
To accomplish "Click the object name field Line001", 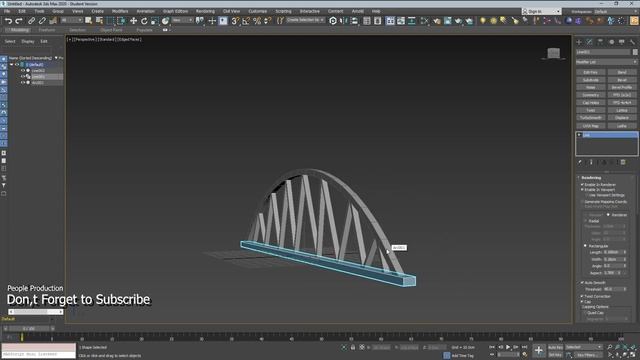I will point(603,52).
